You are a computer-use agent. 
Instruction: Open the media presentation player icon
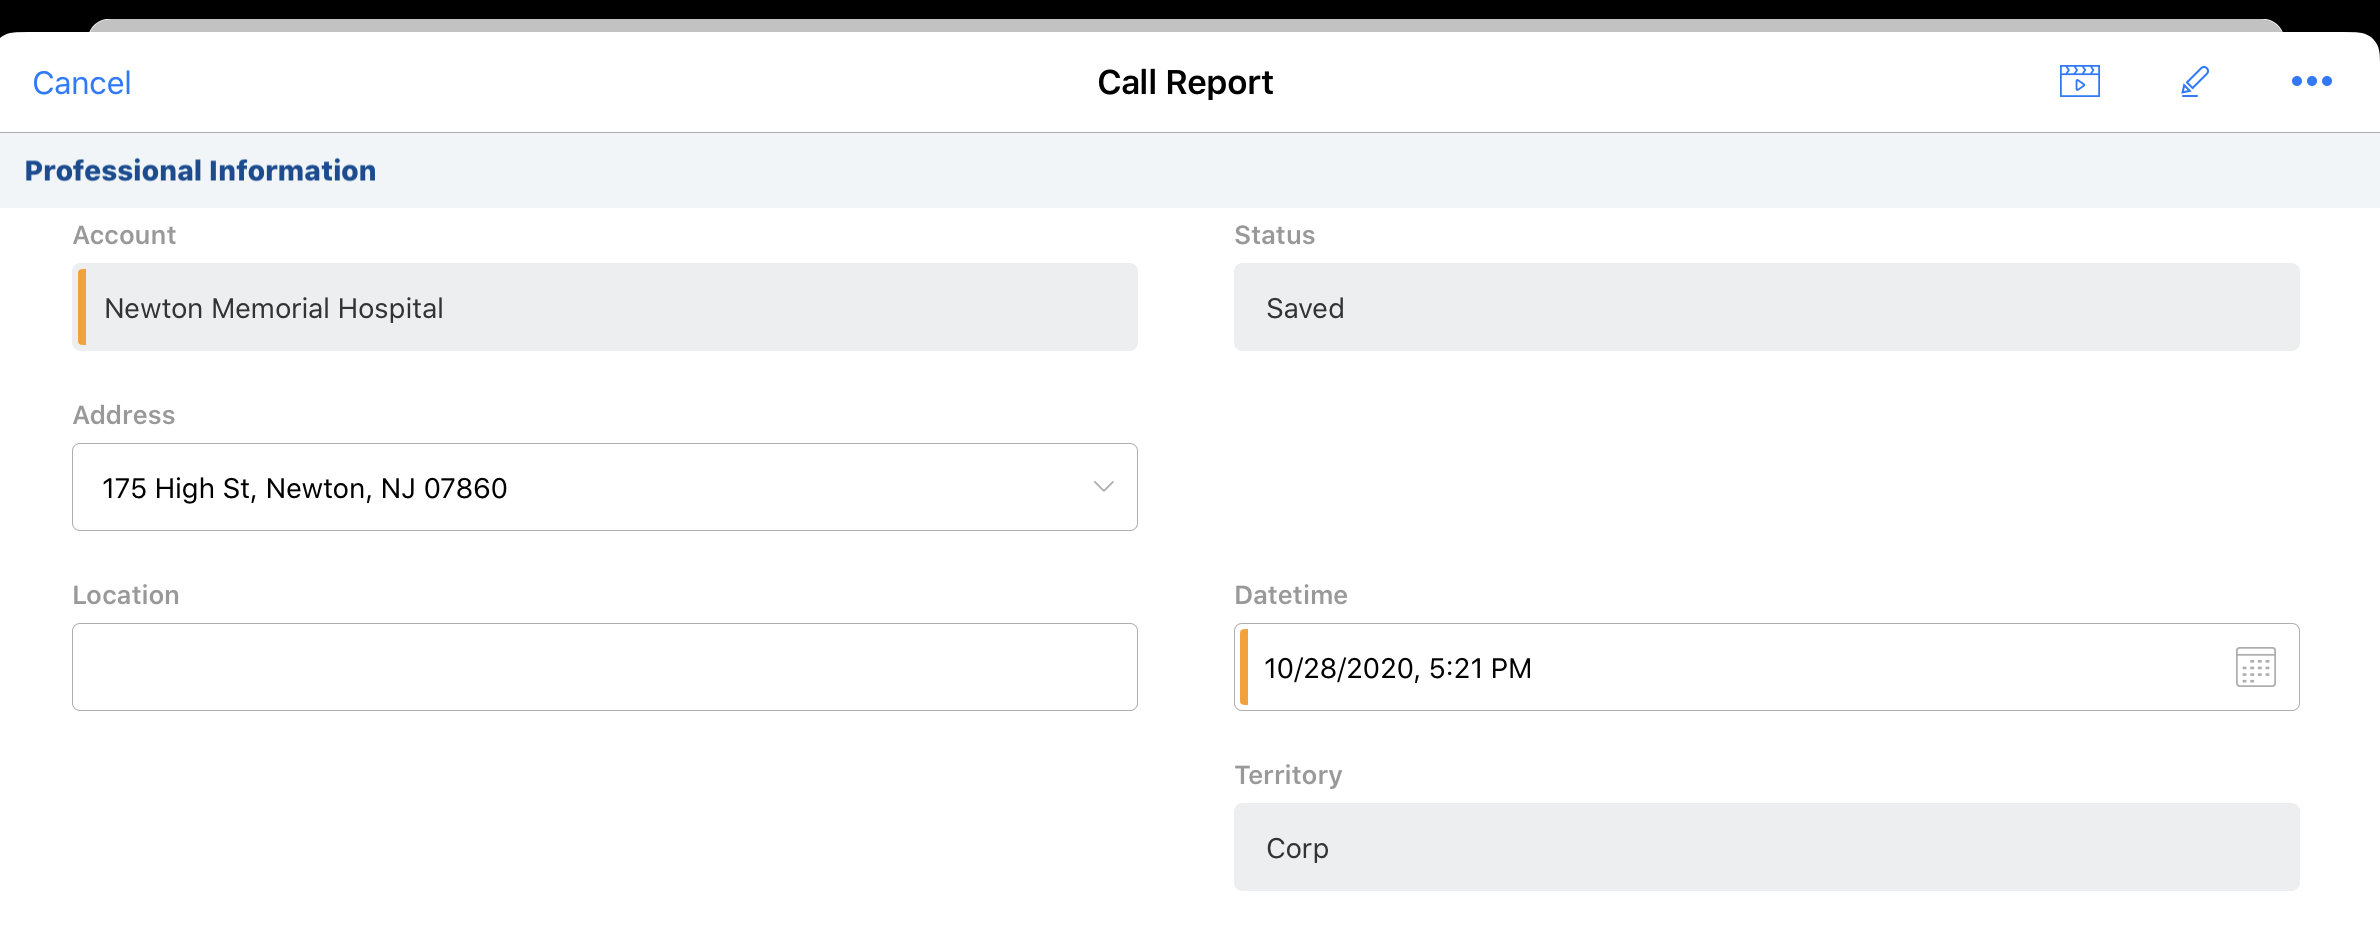click(x=2079, y=81)
